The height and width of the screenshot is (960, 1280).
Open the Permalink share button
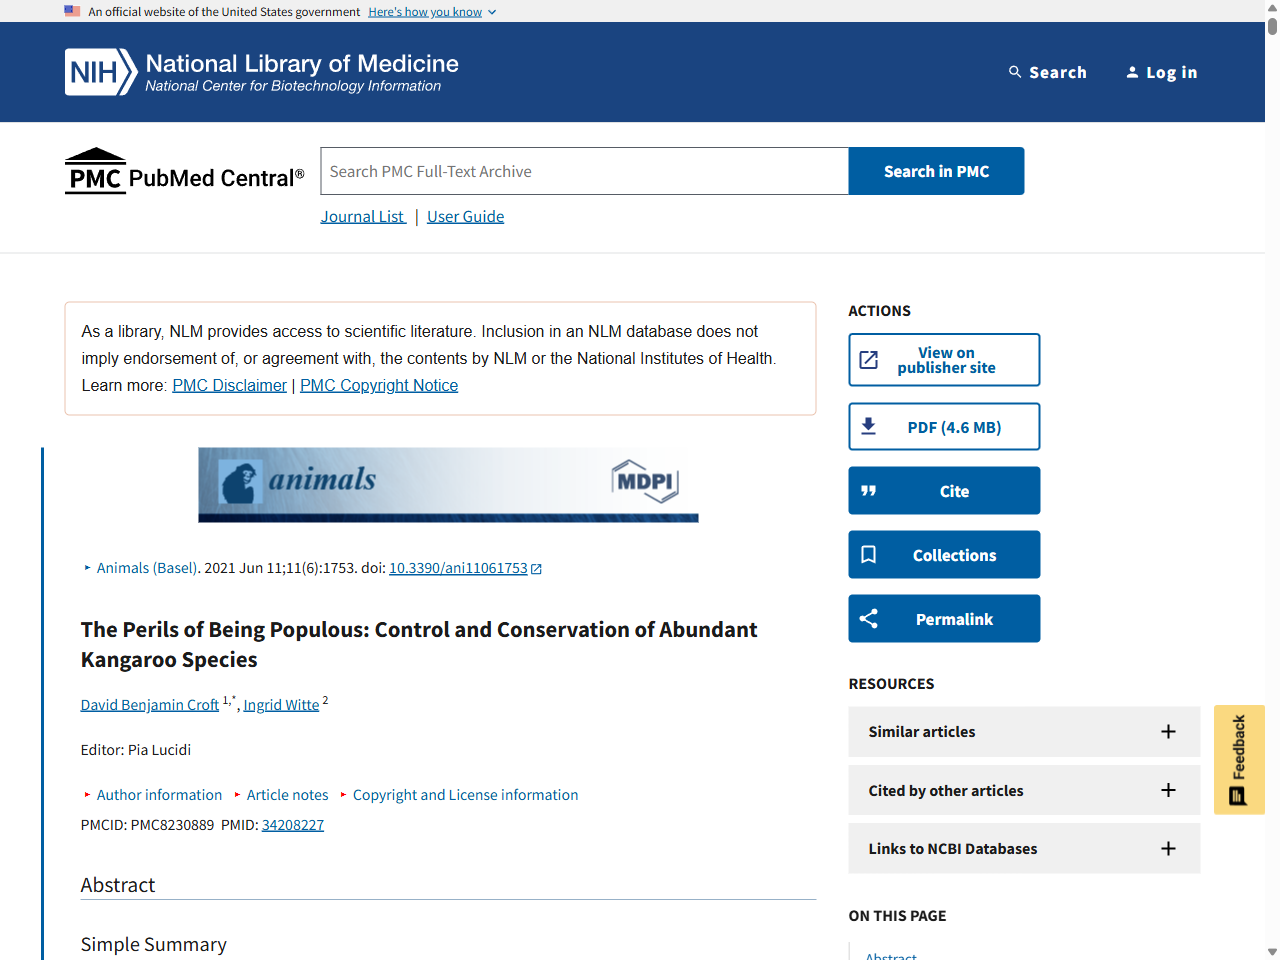coord(944,619)
